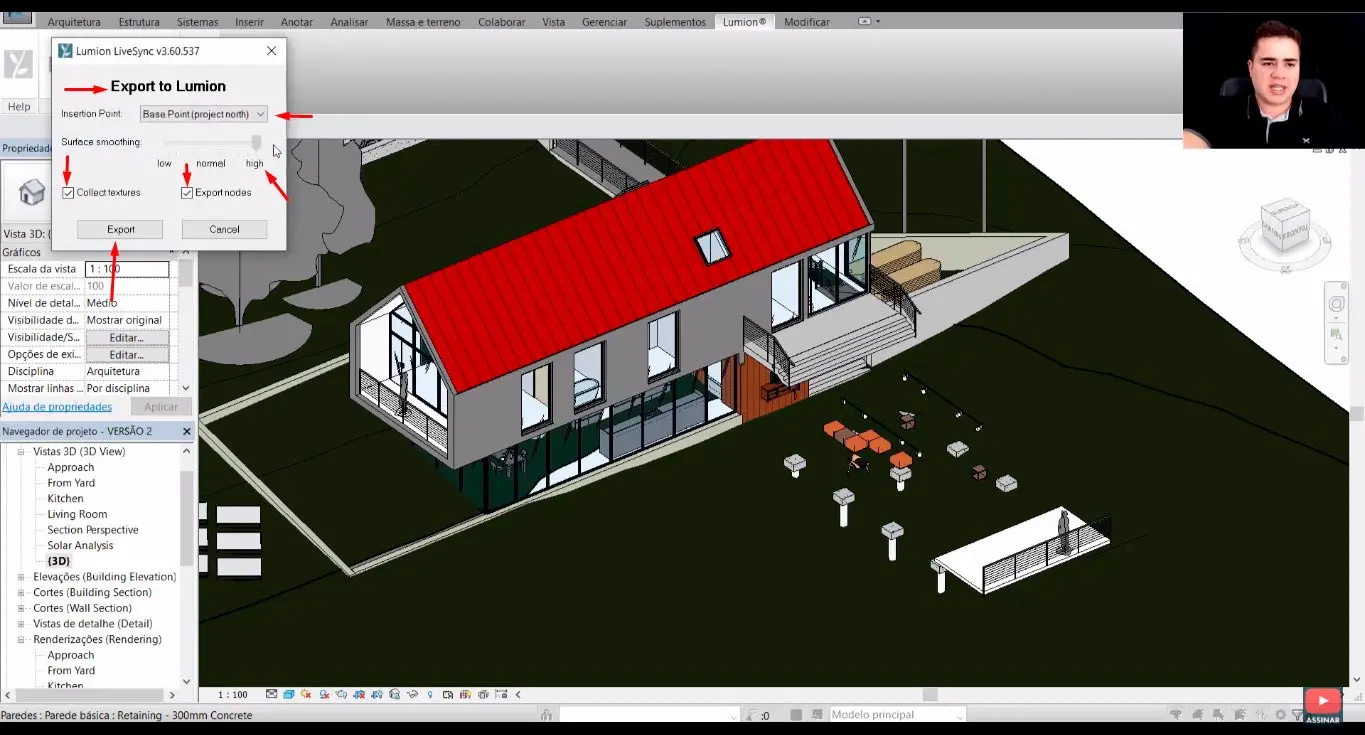The height and width of the screenshot is (735, 1365).
Task: Click the Escala da vista 1:100 field
Action: coord(127,269)
